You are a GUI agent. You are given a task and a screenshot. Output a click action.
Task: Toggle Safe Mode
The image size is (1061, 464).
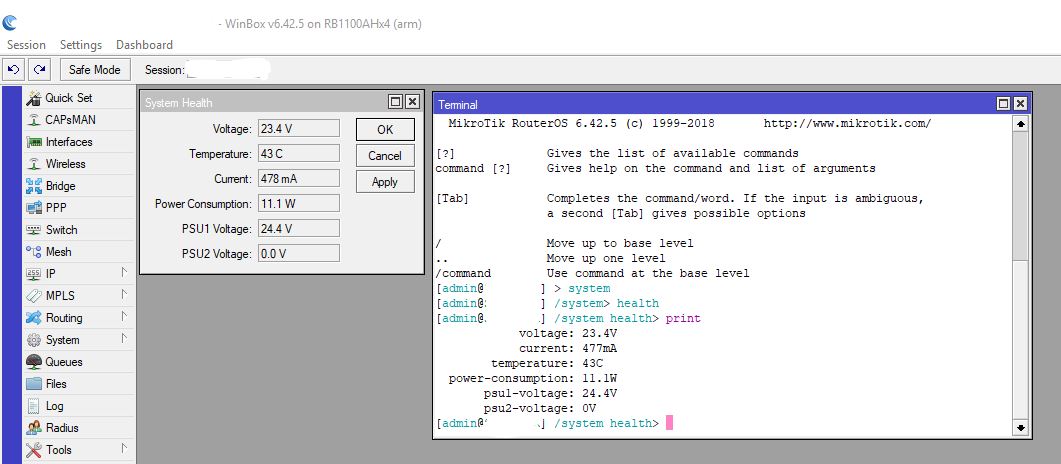tap(94, 70)
